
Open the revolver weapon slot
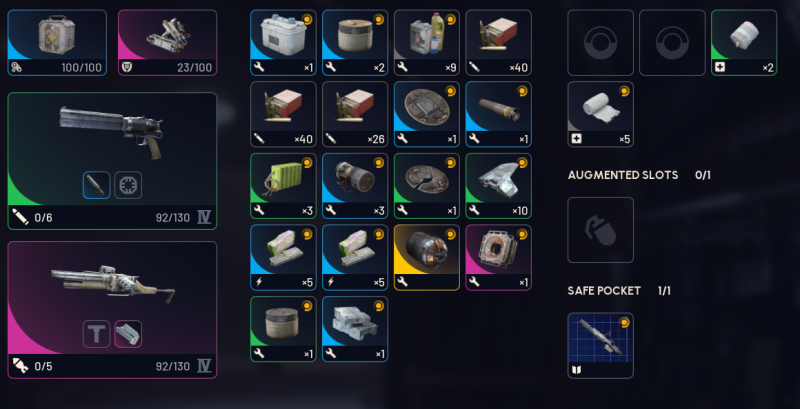tap(112, 161)
